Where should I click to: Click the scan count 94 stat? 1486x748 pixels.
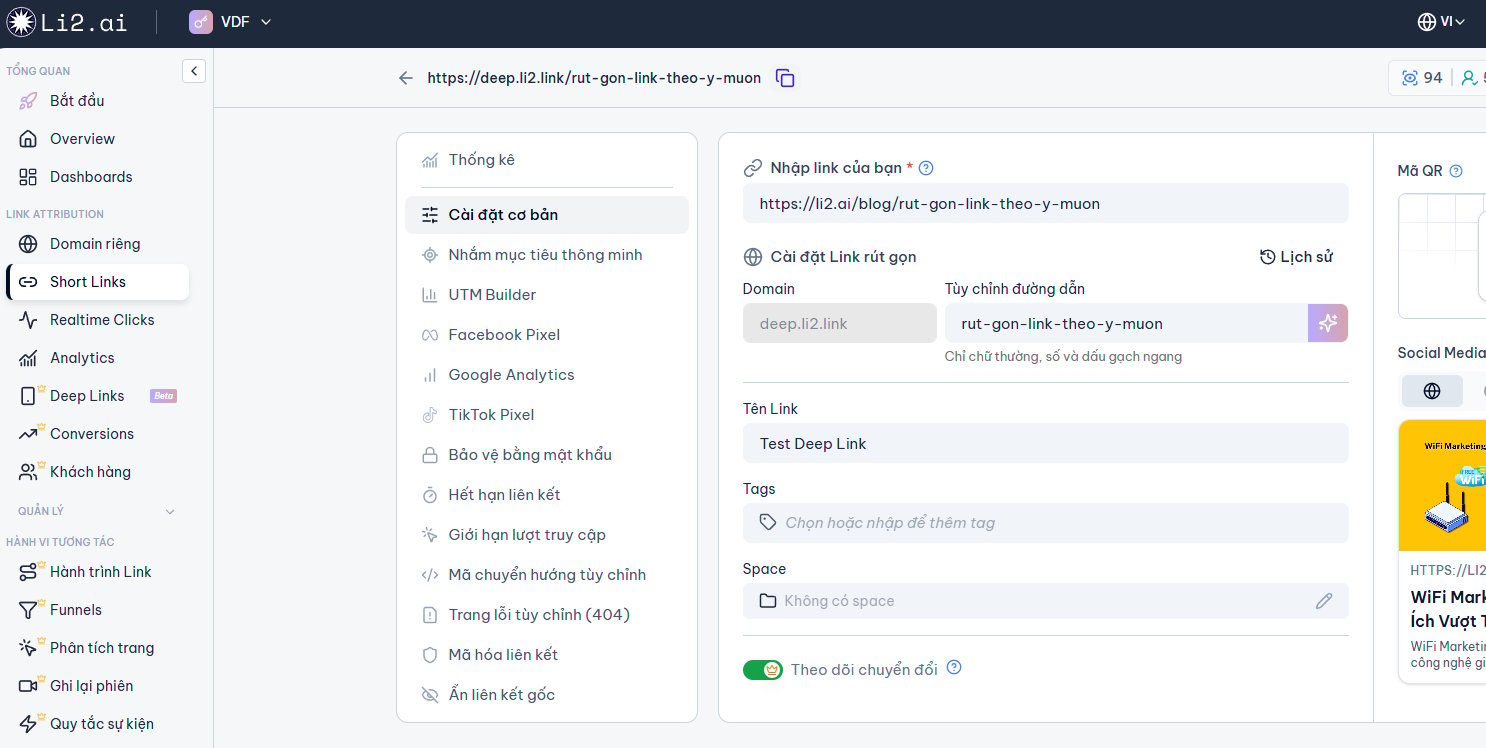pos(1423,78)
